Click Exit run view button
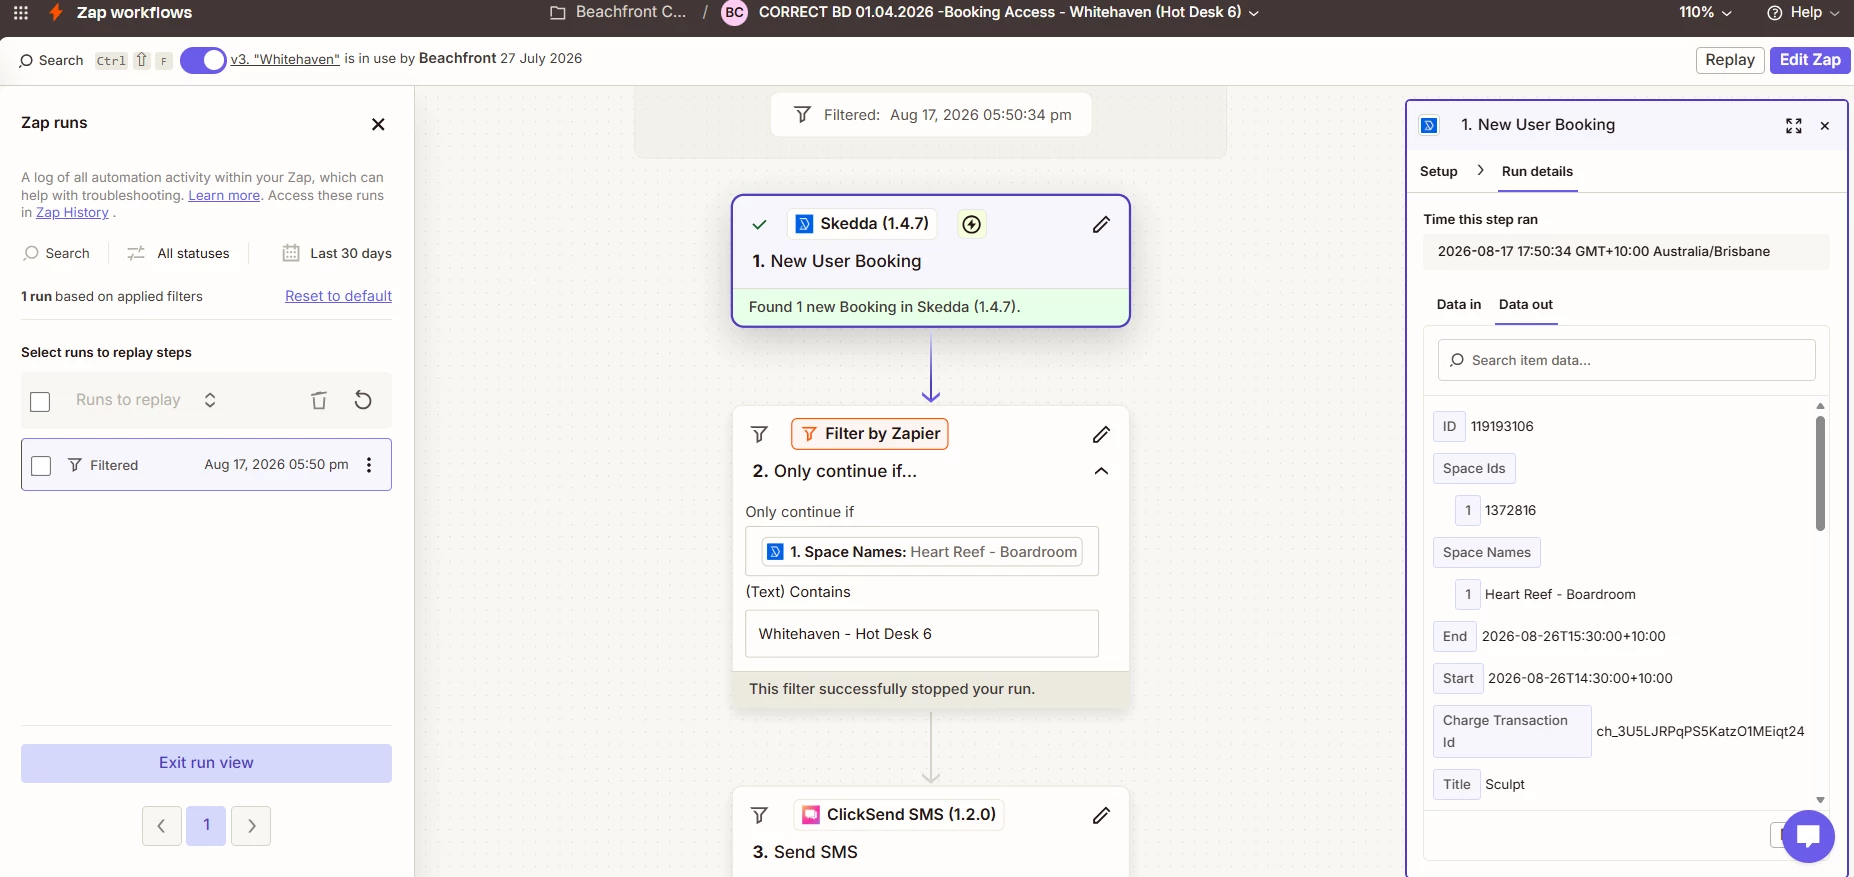 206,763
